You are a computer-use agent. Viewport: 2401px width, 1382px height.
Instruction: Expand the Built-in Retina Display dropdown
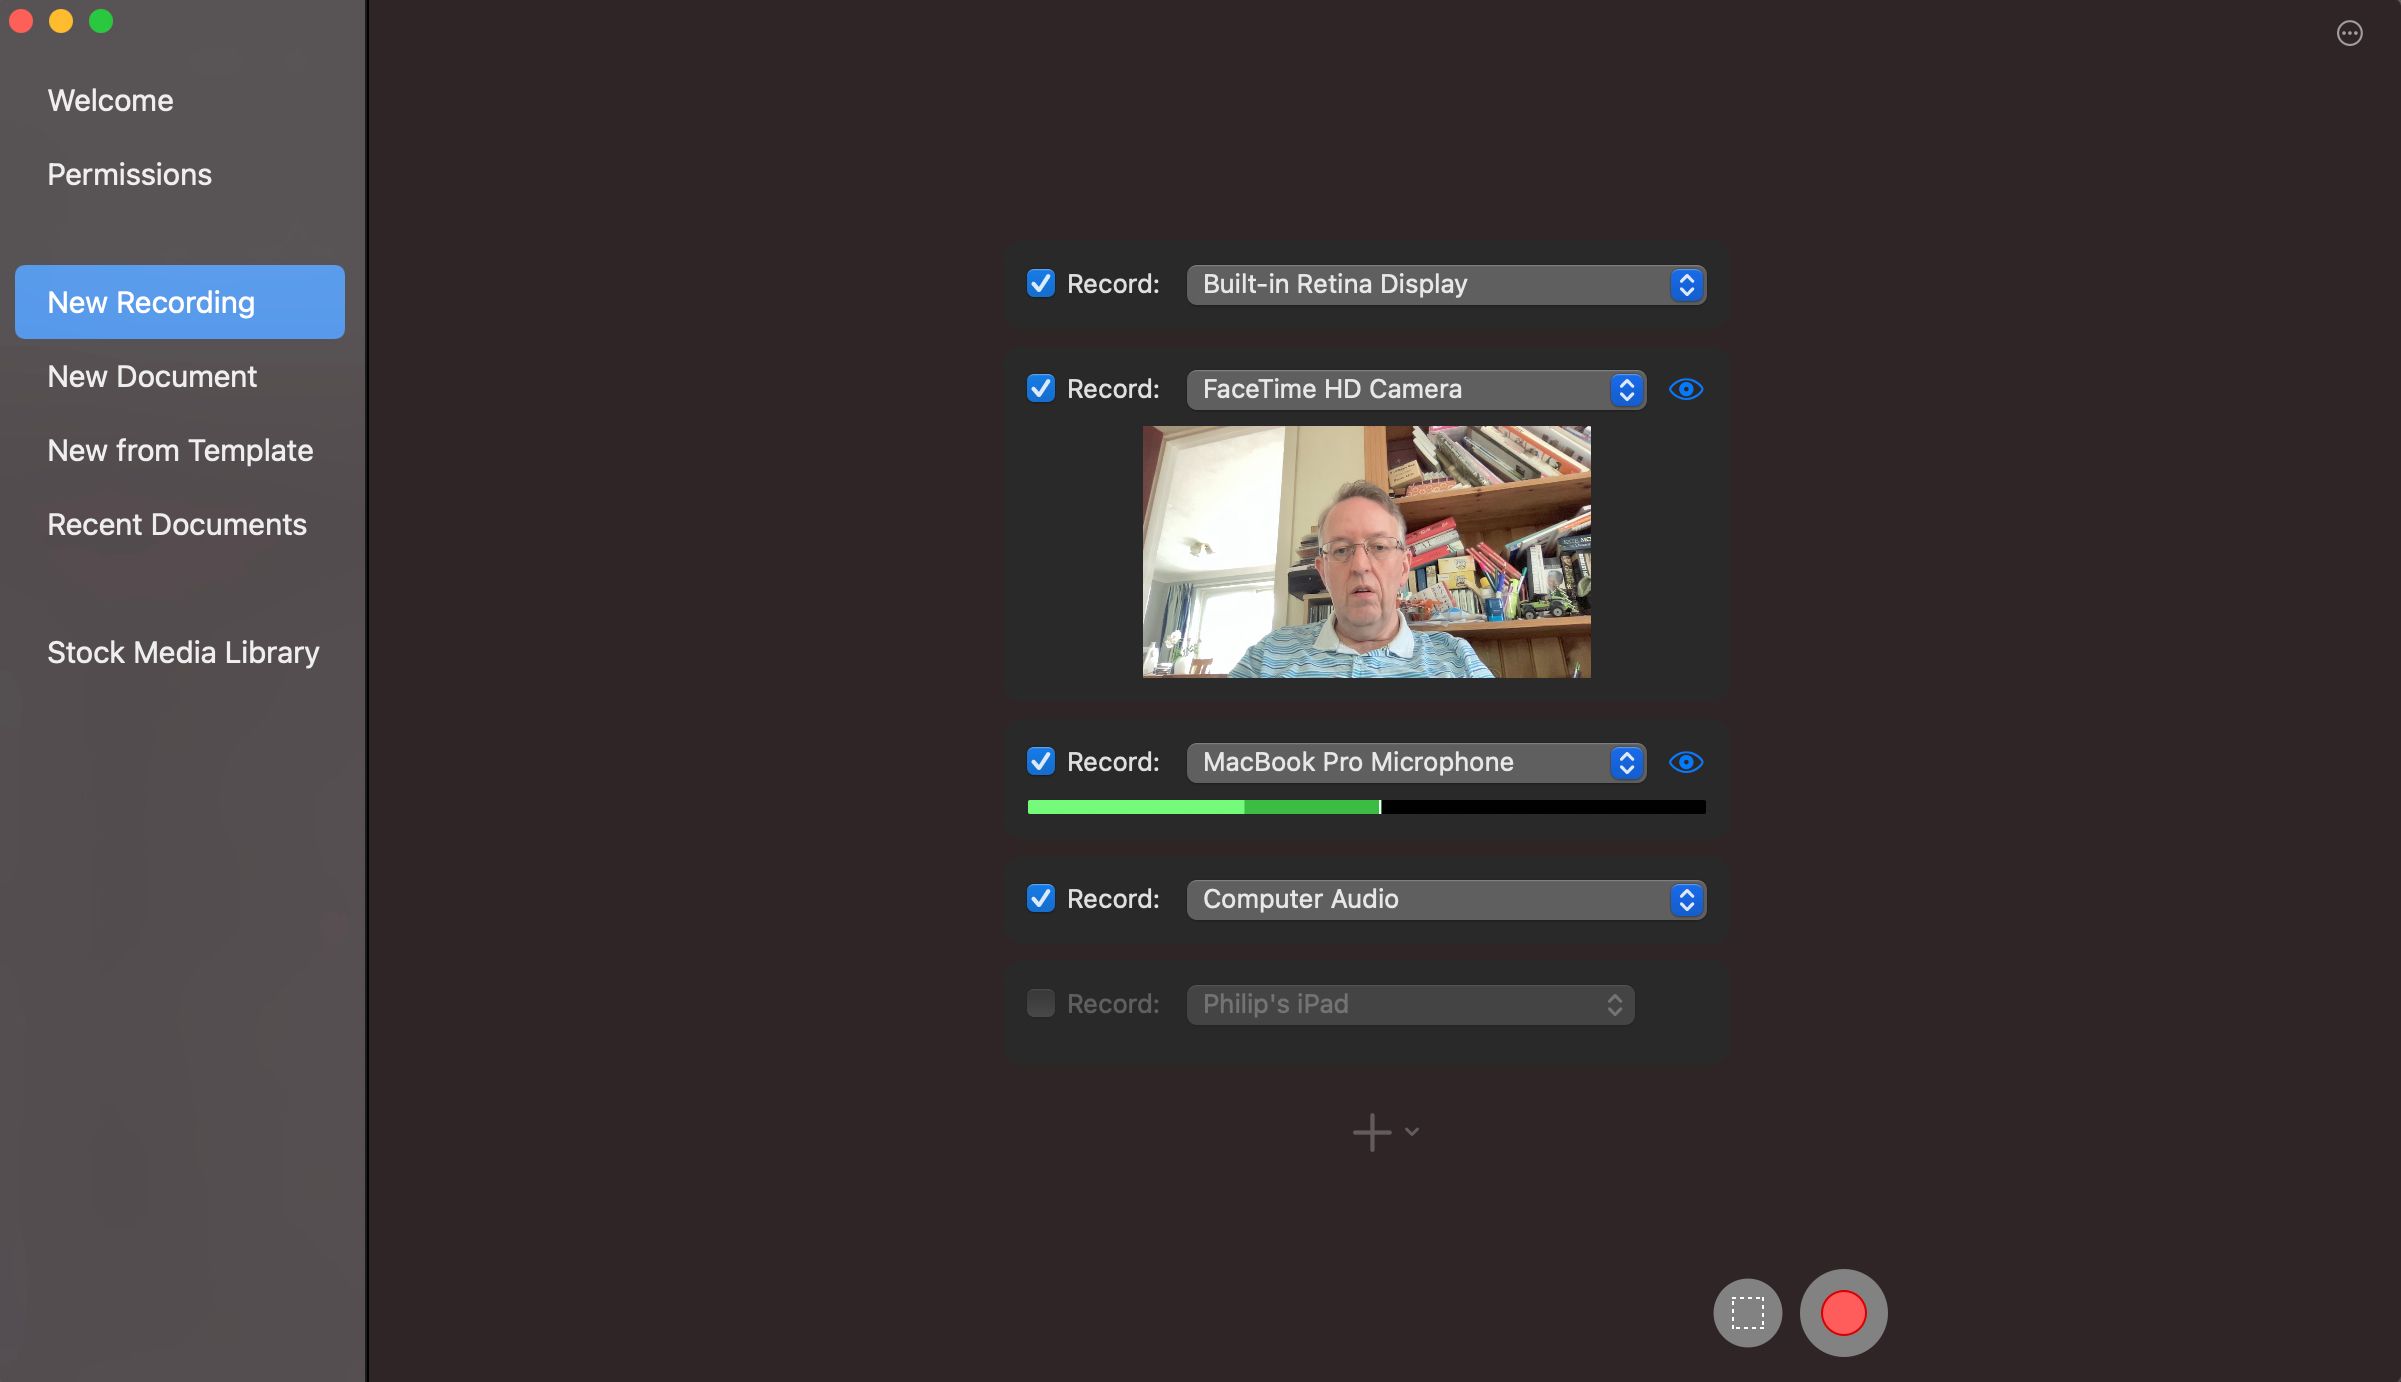point(1687,284)
